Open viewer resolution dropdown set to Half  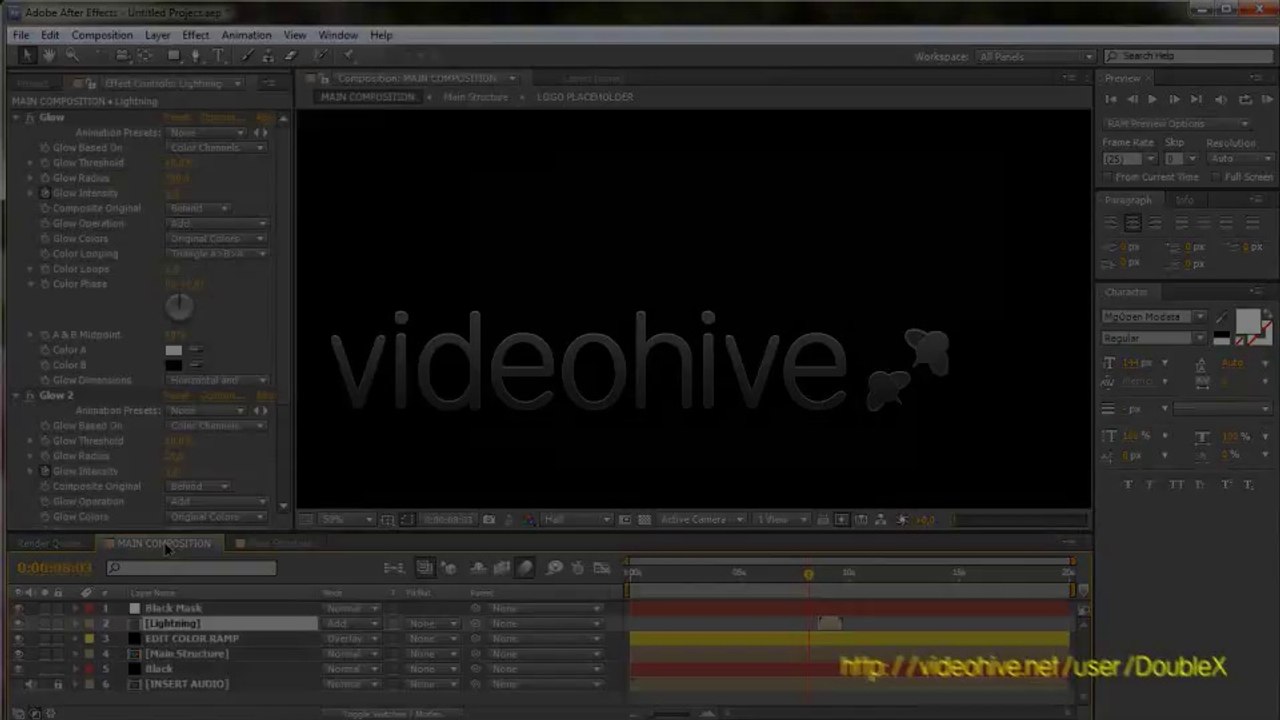pos(577,520)
